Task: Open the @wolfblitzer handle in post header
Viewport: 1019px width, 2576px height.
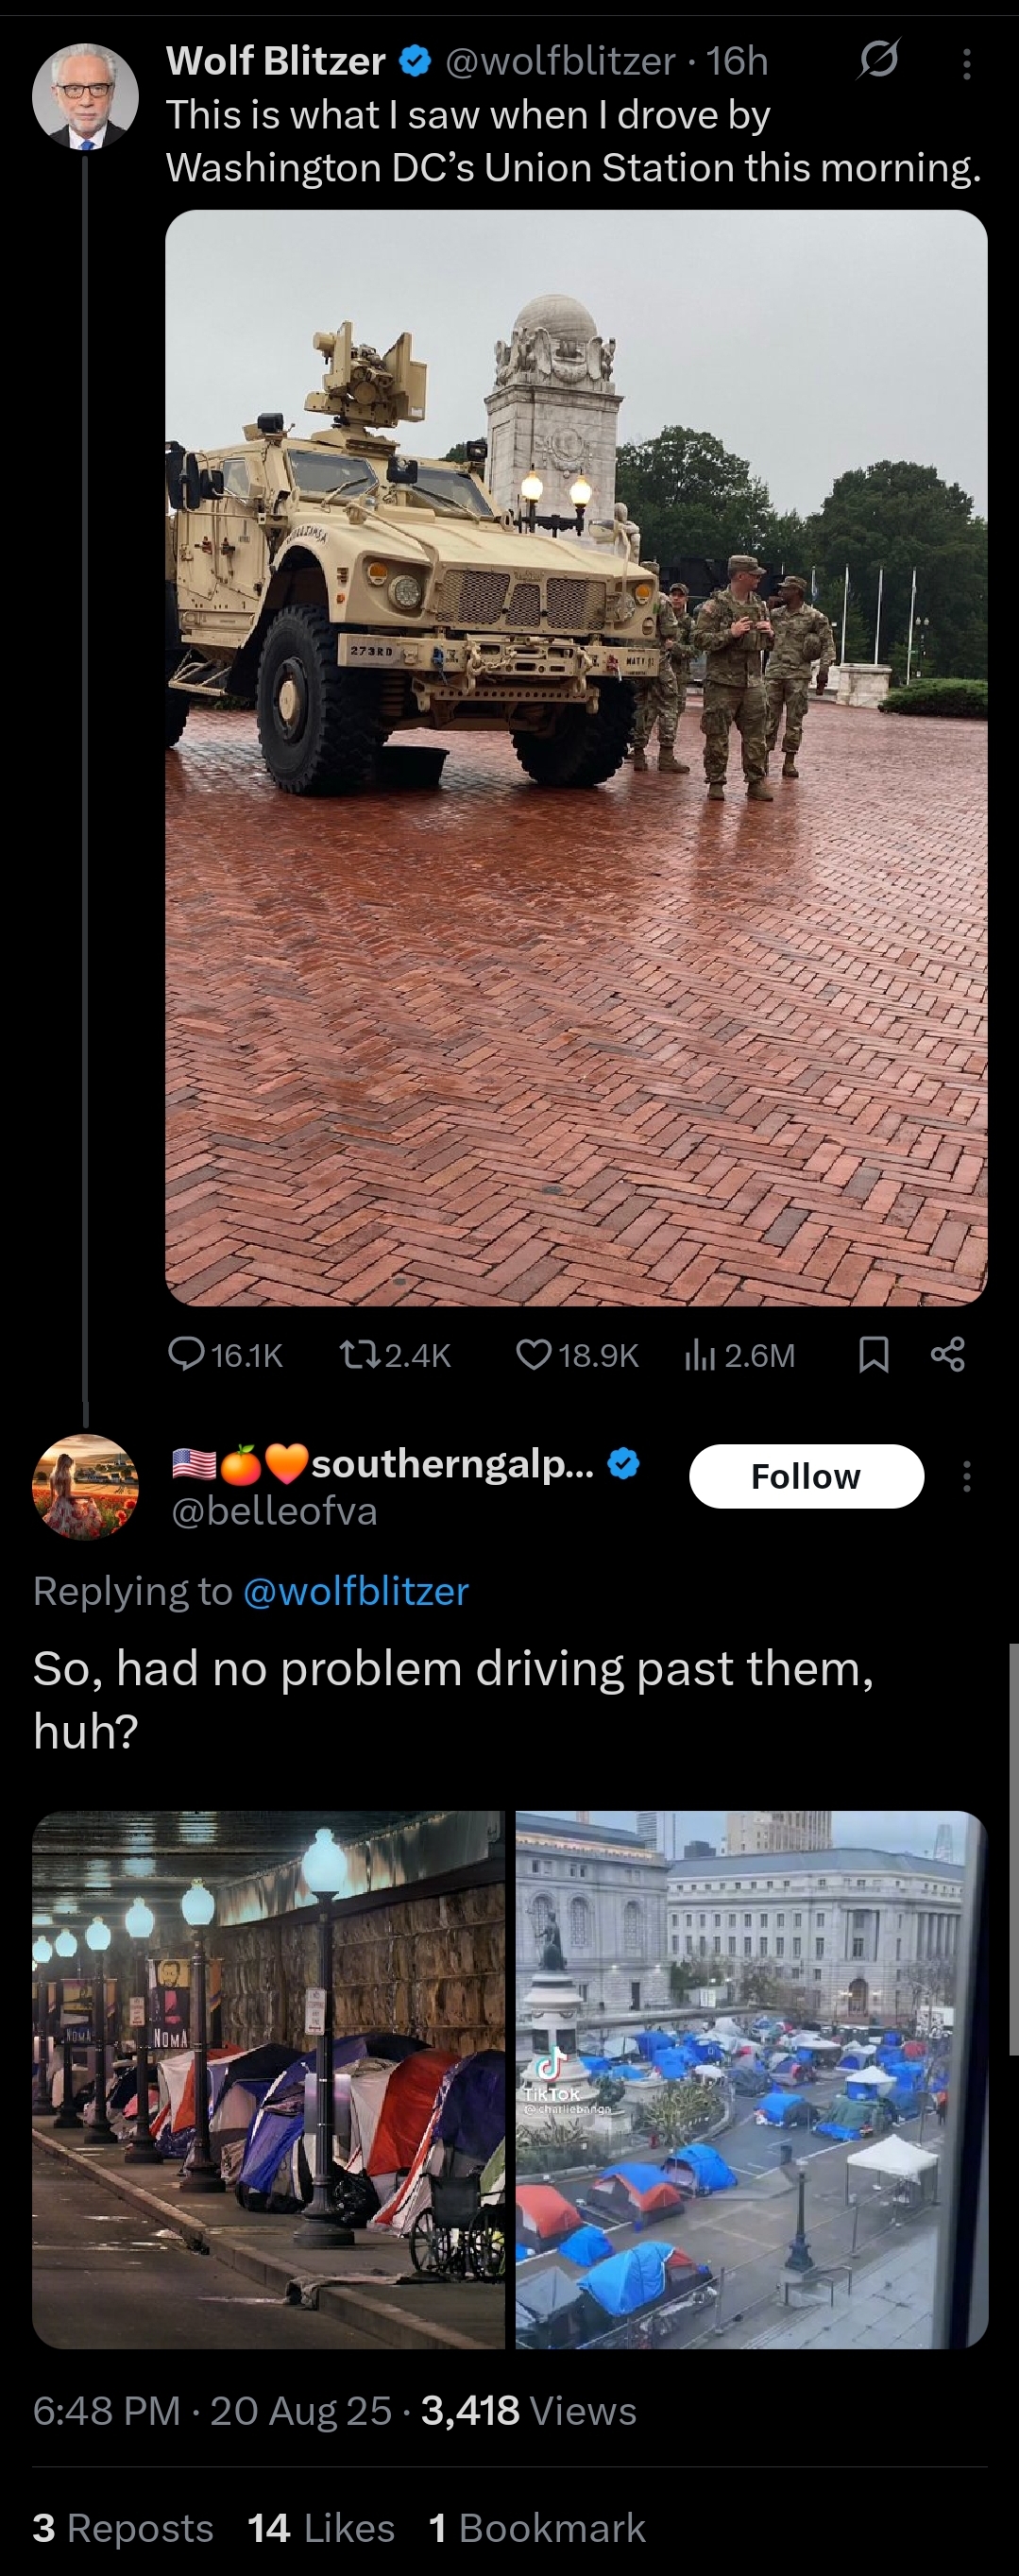Action: 560,61
